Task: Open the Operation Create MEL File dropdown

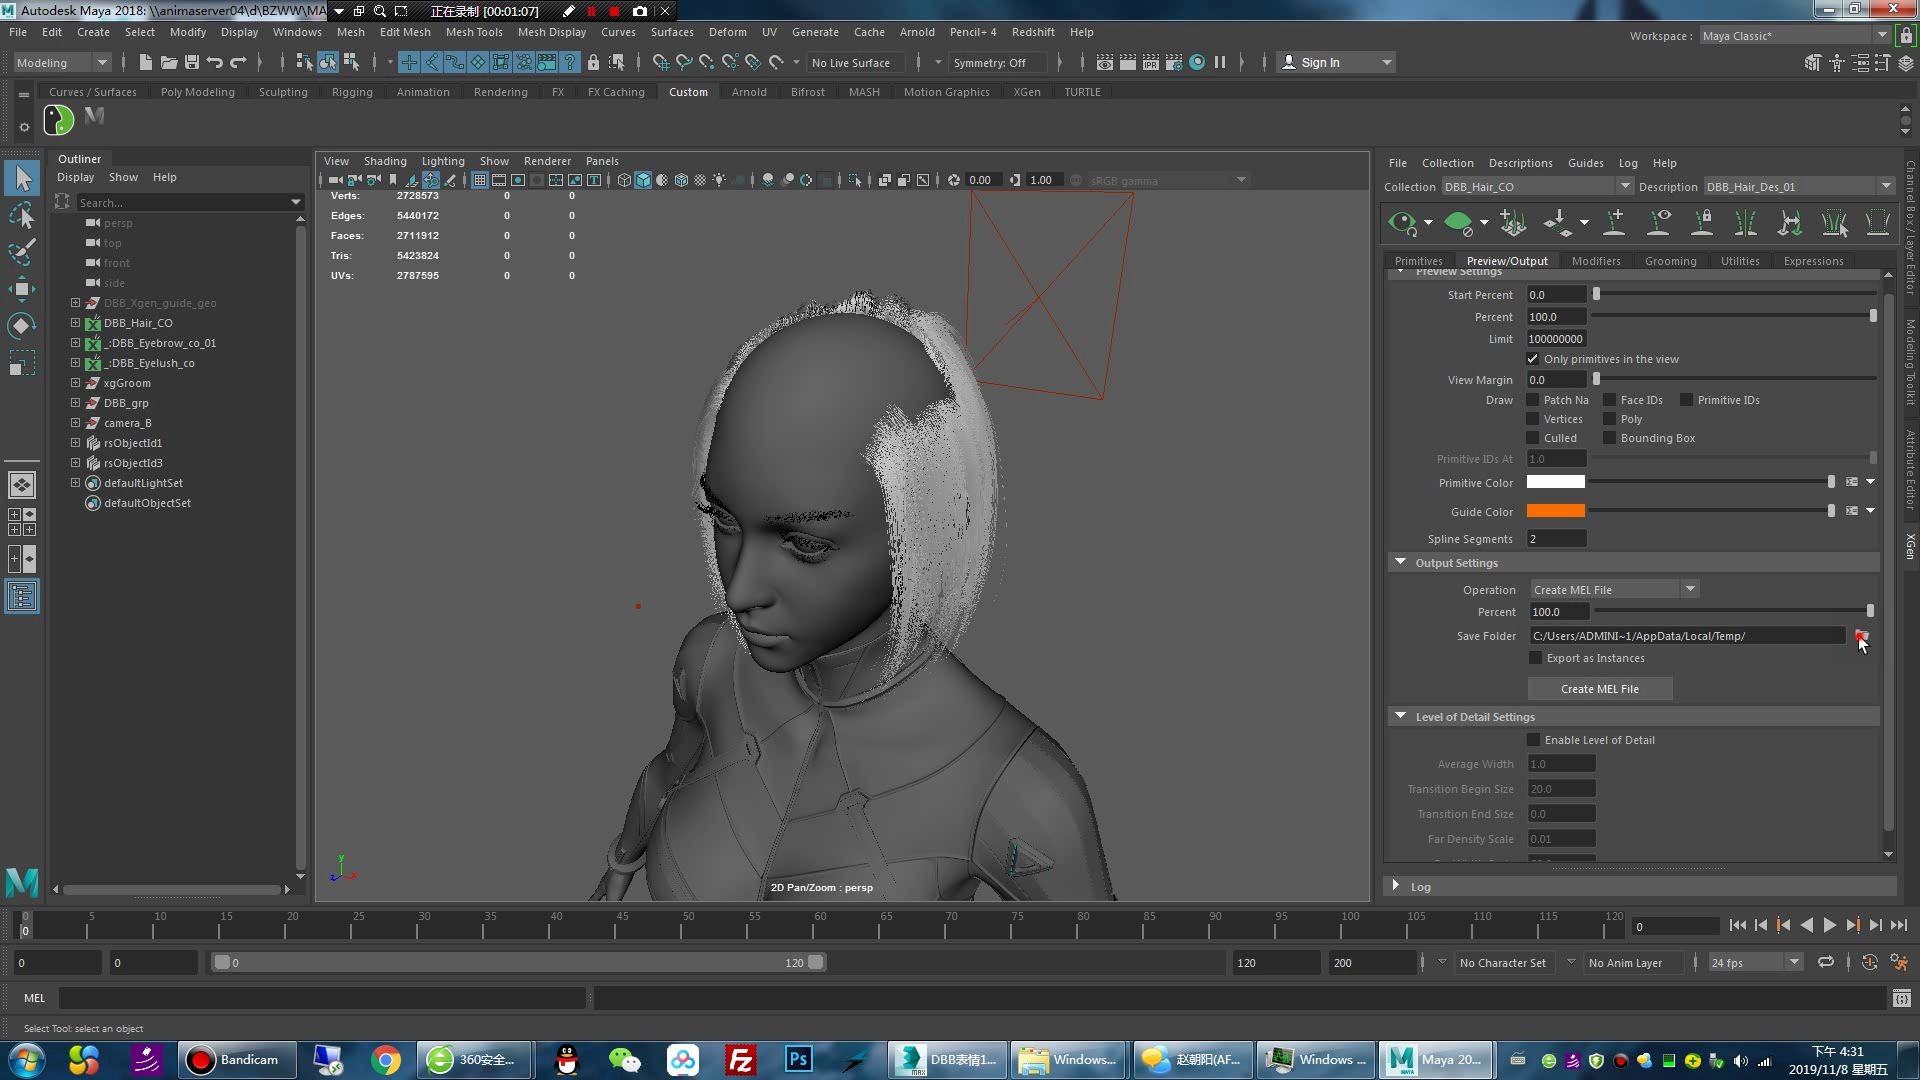Action: coord(1613,590)
